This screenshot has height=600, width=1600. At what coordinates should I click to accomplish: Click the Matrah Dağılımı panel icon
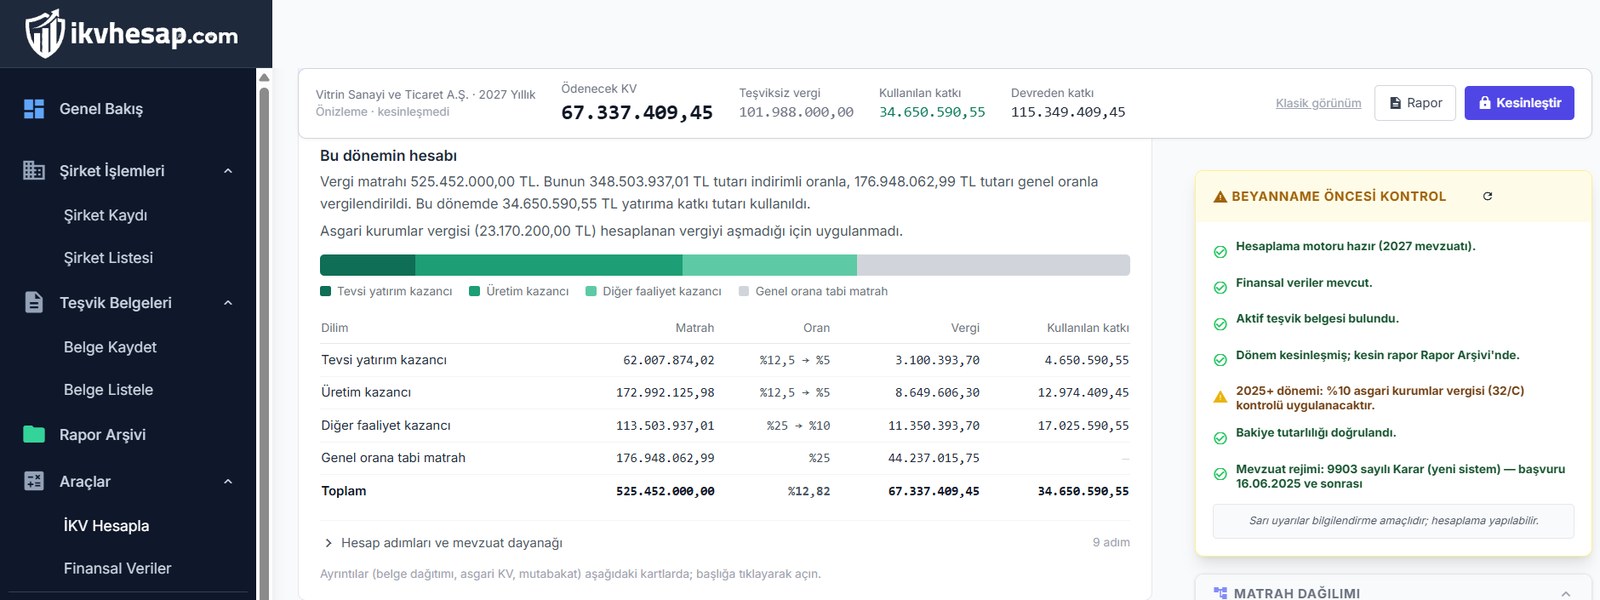point(1220,593)
